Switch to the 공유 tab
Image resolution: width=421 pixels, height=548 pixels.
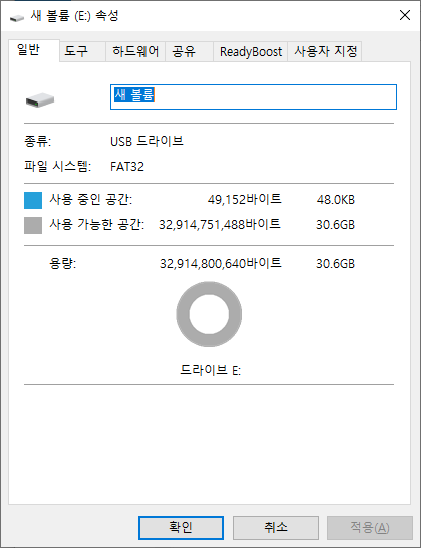[189, 52]
